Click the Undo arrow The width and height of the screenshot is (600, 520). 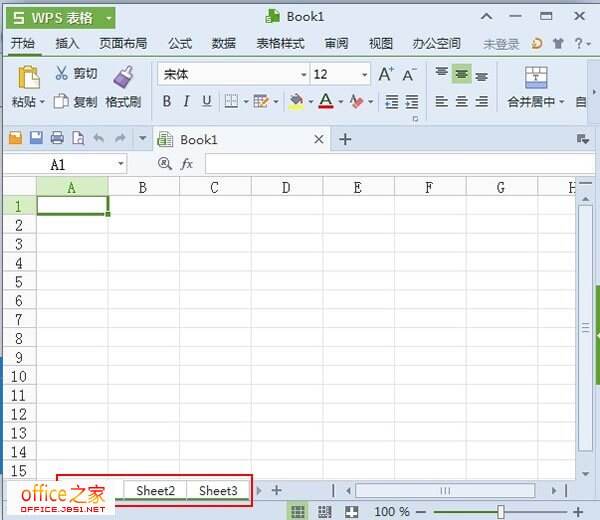click(99, 138)
